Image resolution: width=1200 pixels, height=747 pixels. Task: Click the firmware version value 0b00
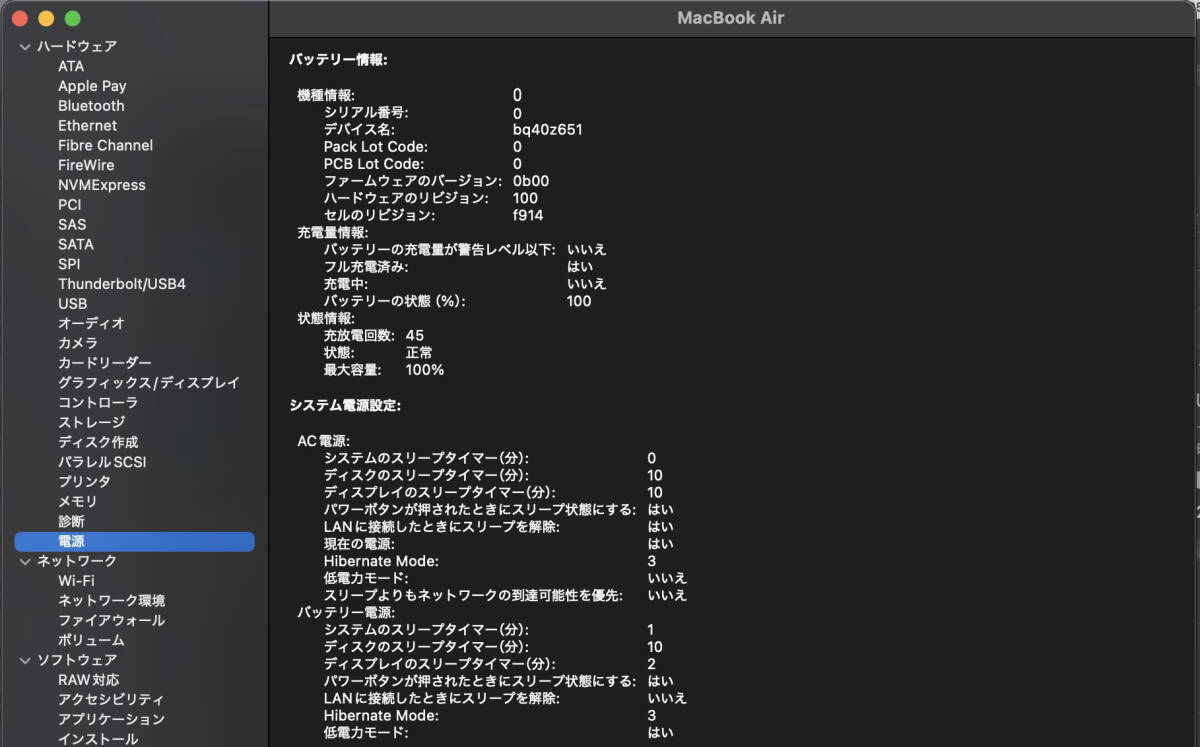point(531,181)
